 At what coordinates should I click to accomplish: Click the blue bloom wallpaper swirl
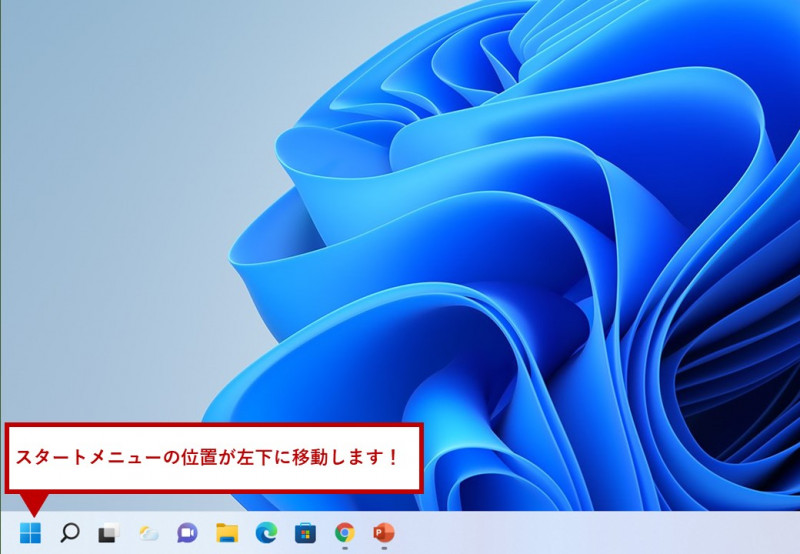(x=500, y=250)
